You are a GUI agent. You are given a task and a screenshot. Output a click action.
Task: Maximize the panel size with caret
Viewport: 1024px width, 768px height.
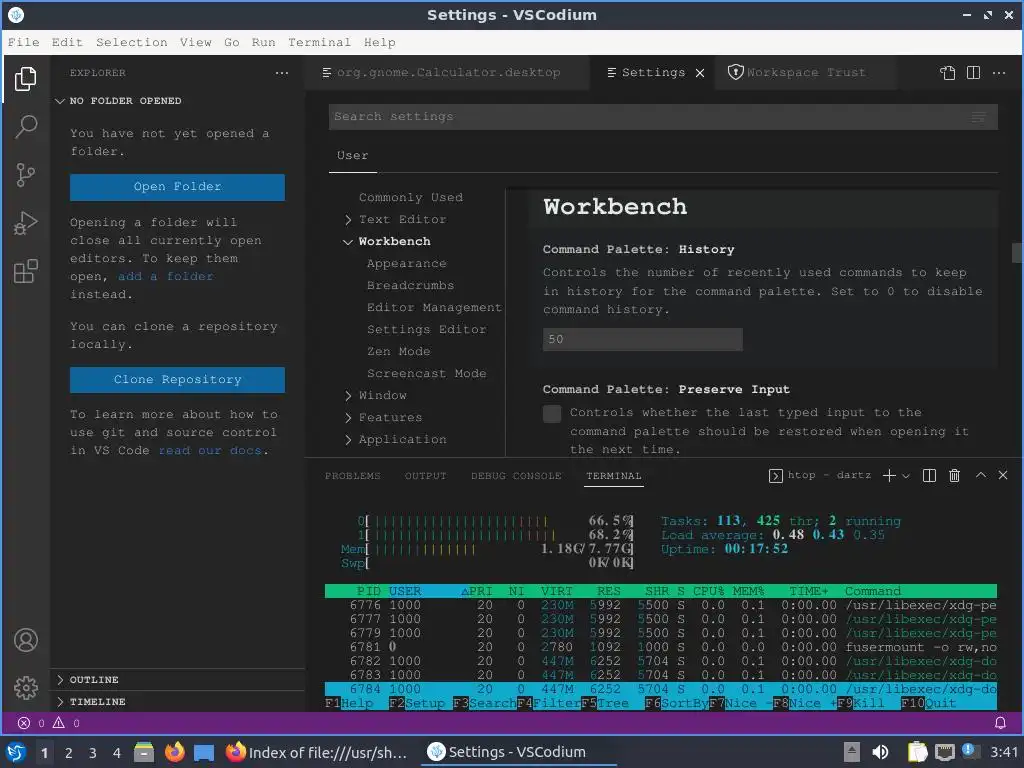coord(981,475)
